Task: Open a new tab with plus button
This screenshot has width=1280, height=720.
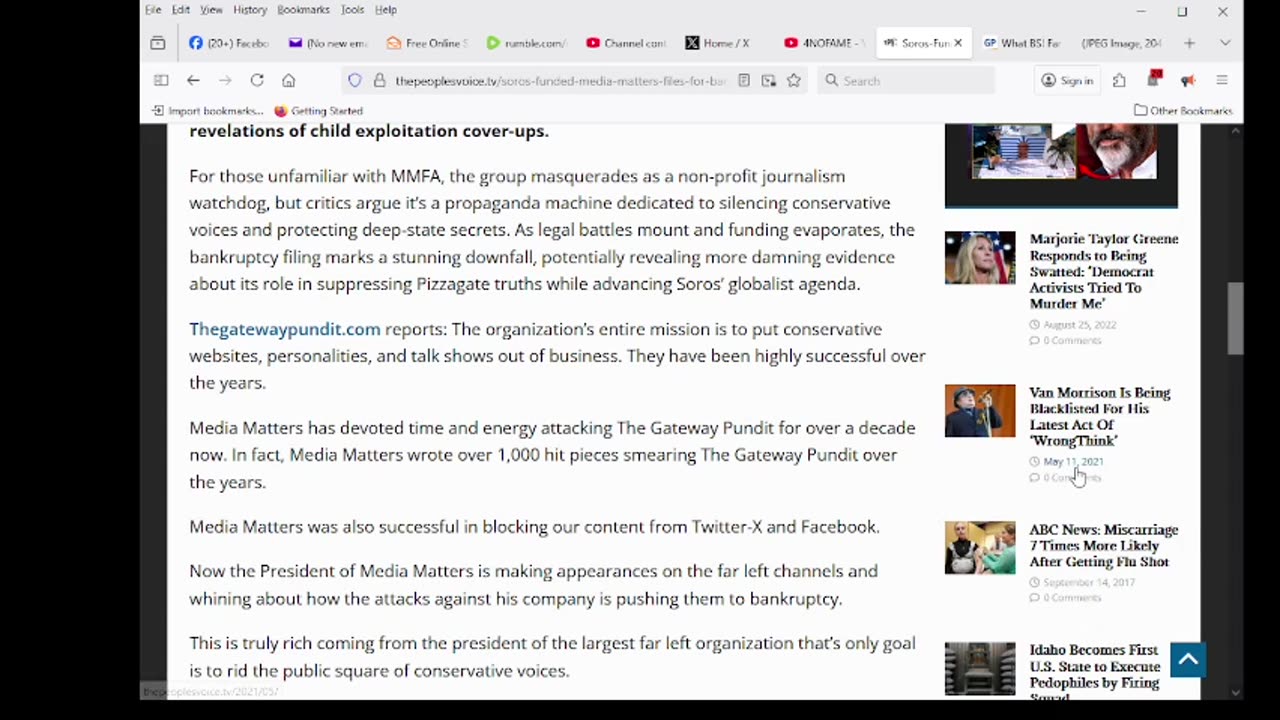Action: (1189, 43)
